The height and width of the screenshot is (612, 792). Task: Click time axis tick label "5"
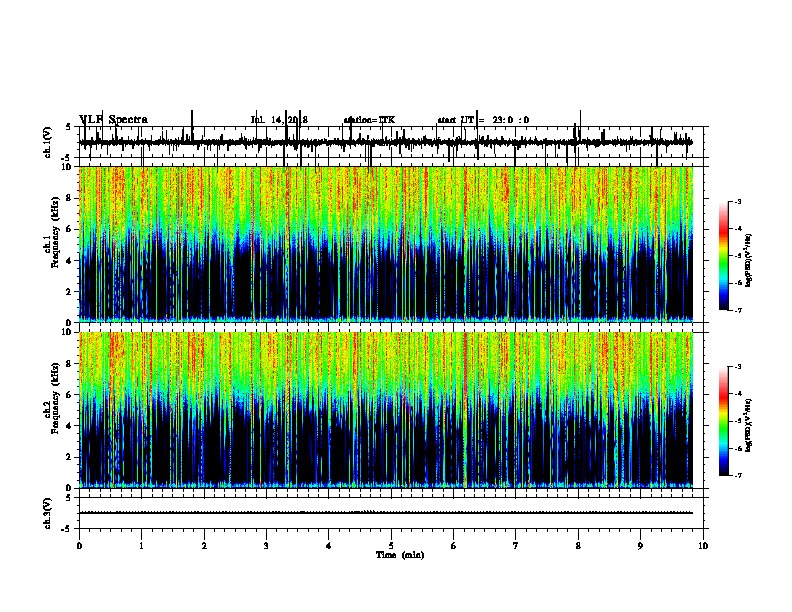click(391, 546)
